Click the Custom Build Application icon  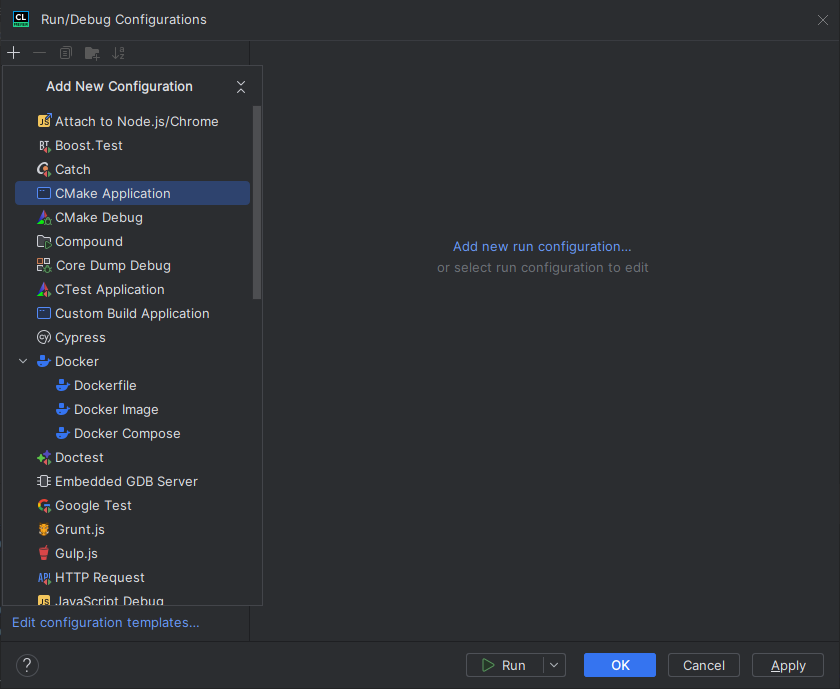click(44, 313)
